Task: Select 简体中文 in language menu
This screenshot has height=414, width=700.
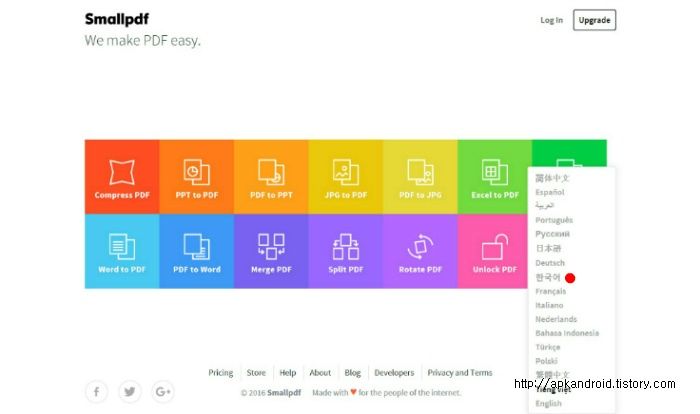Action: coord(552,178)
